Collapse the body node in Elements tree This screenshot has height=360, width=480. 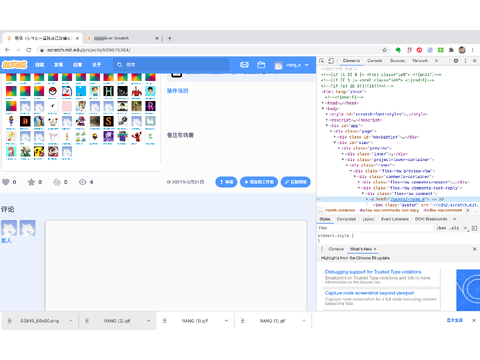(x=323, y=109)
